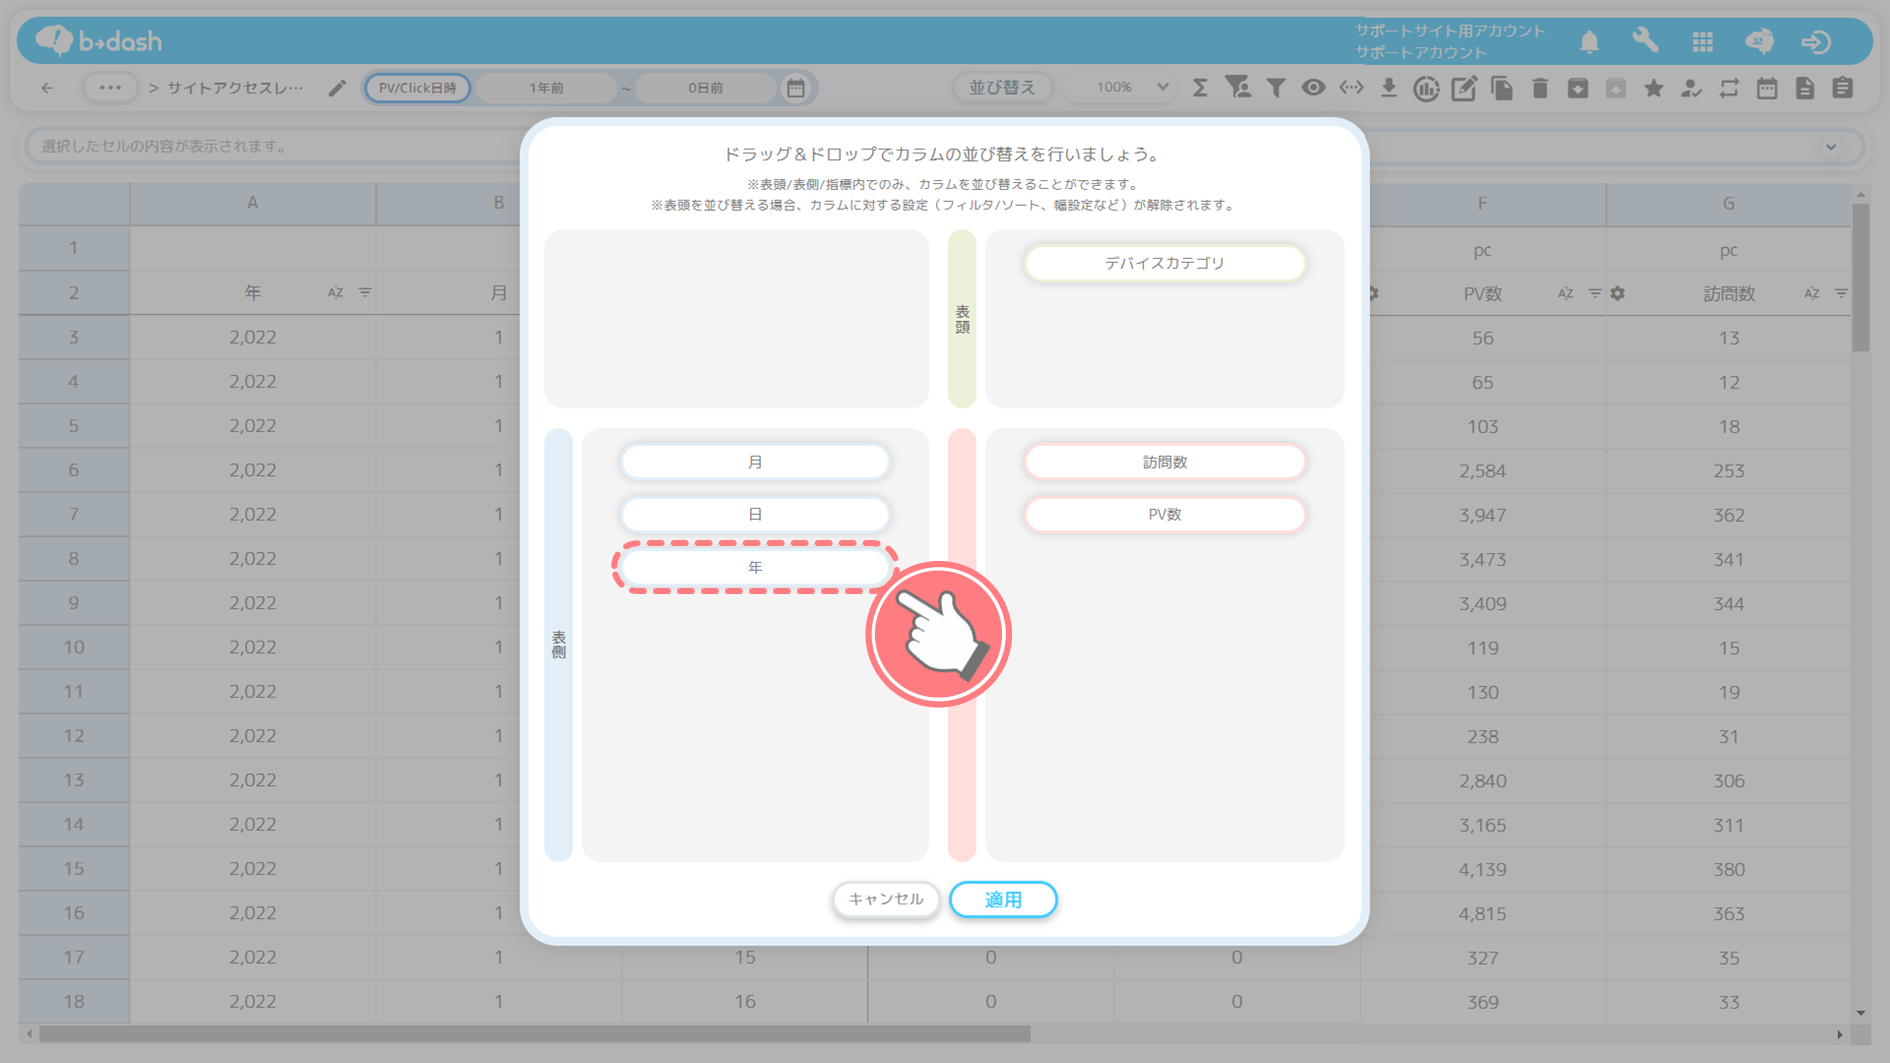Open the three dots breadcrumb menu
1890x1063 pixels.
click(x=110, y=88)
